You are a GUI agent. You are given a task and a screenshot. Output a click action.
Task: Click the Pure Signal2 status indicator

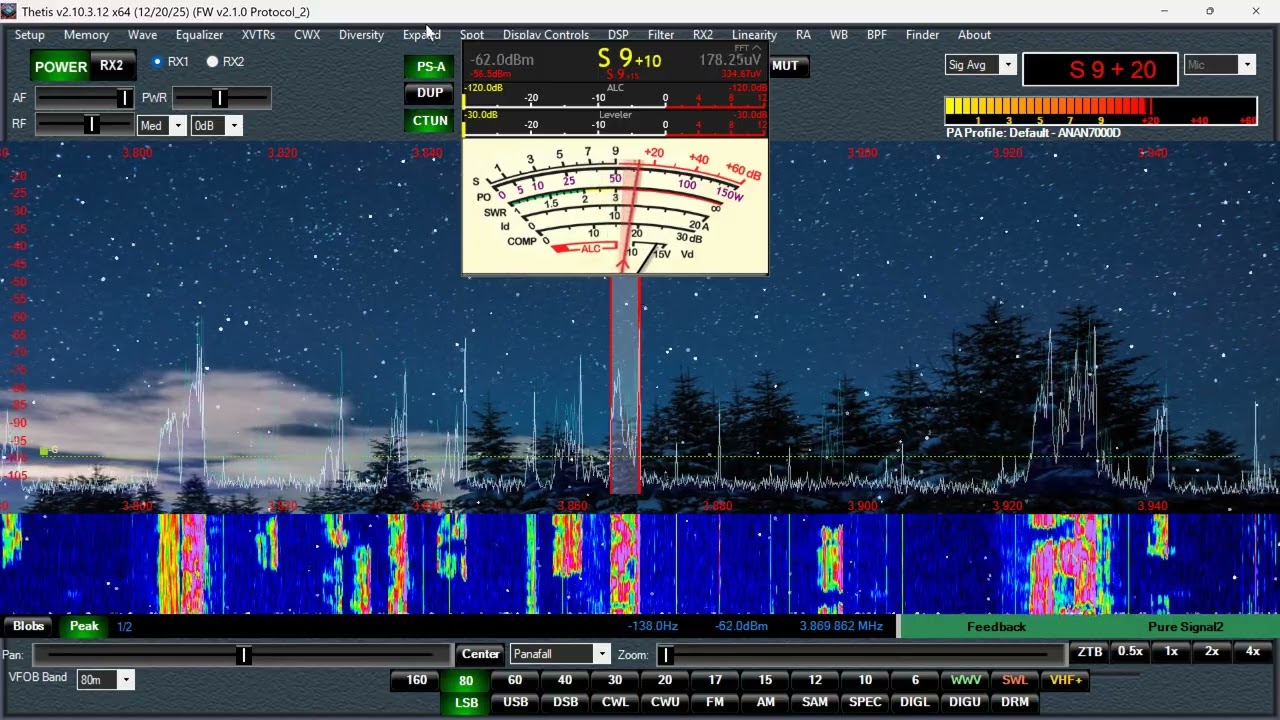coord(1185,627)
